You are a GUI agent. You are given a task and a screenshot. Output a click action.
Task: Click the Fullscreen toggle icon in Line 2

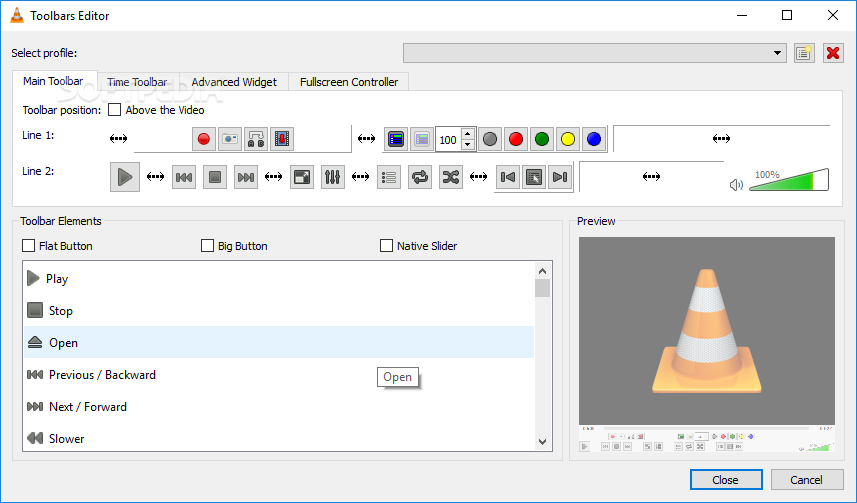pyautogui.click(x=302, y=177)
